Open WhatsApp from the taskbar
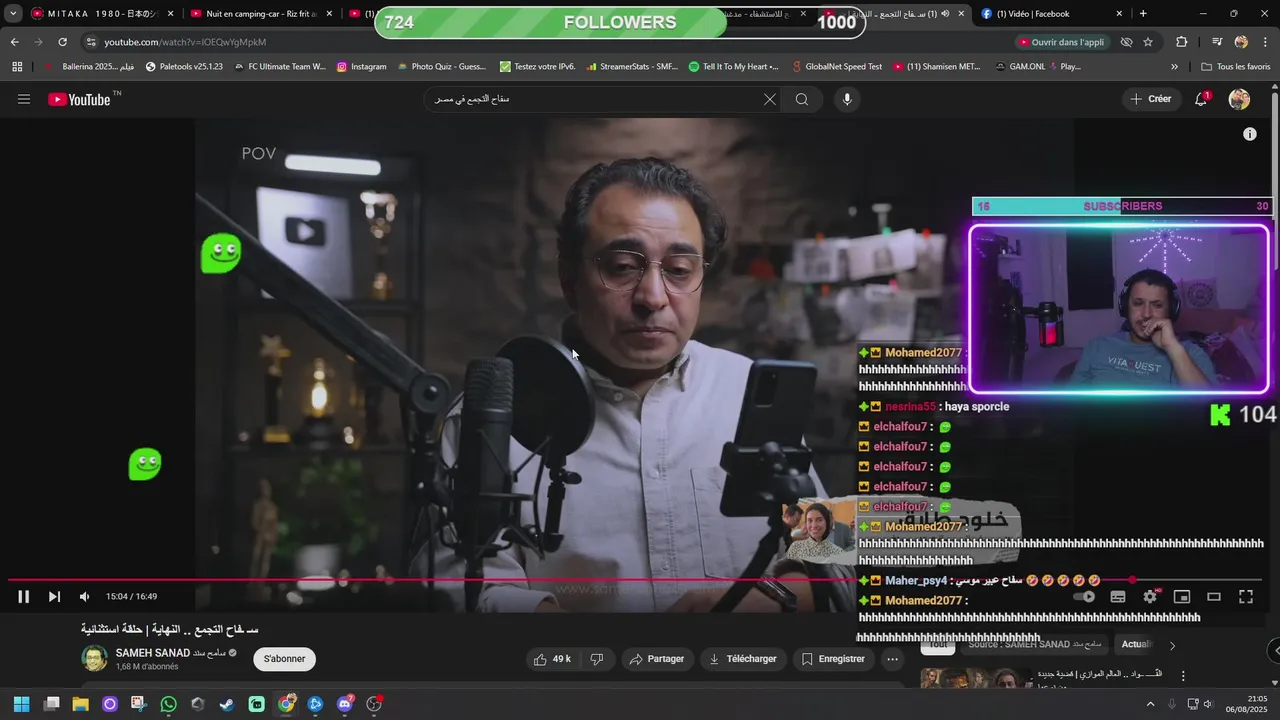The image size is (1280, 720). (168, 704)
